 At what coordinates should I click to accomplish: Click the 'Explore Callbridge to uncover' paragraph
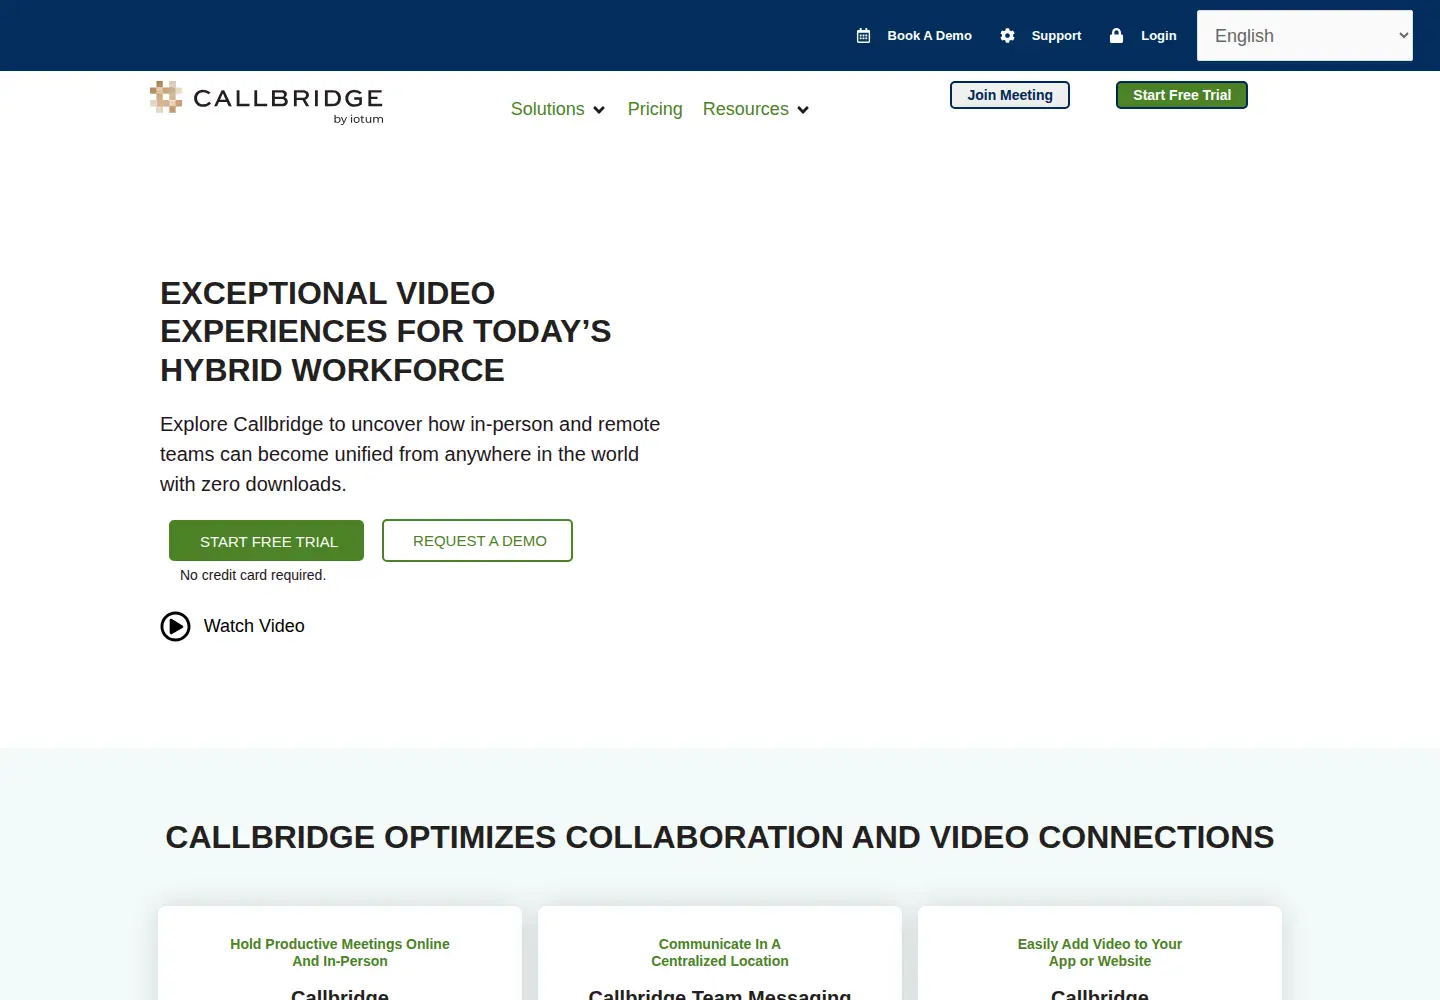click(x=410, y=454)
